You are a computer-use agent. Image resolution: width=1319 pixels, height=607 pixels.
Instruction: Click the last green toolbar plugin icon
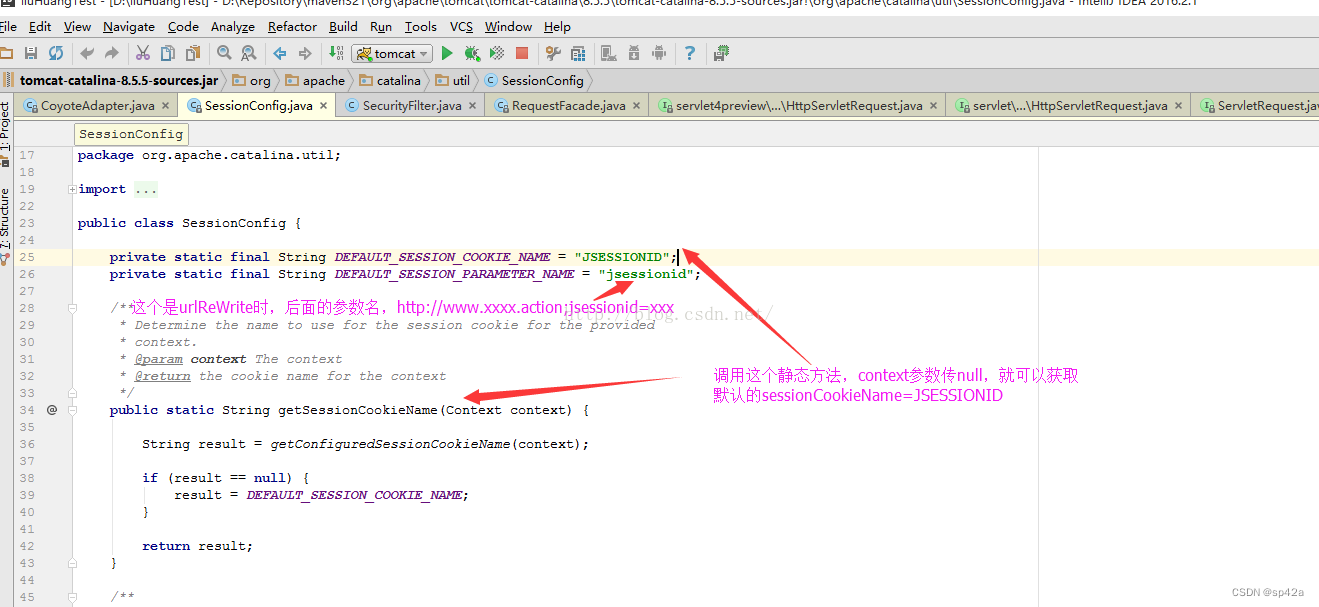click(x=722, y=53)
